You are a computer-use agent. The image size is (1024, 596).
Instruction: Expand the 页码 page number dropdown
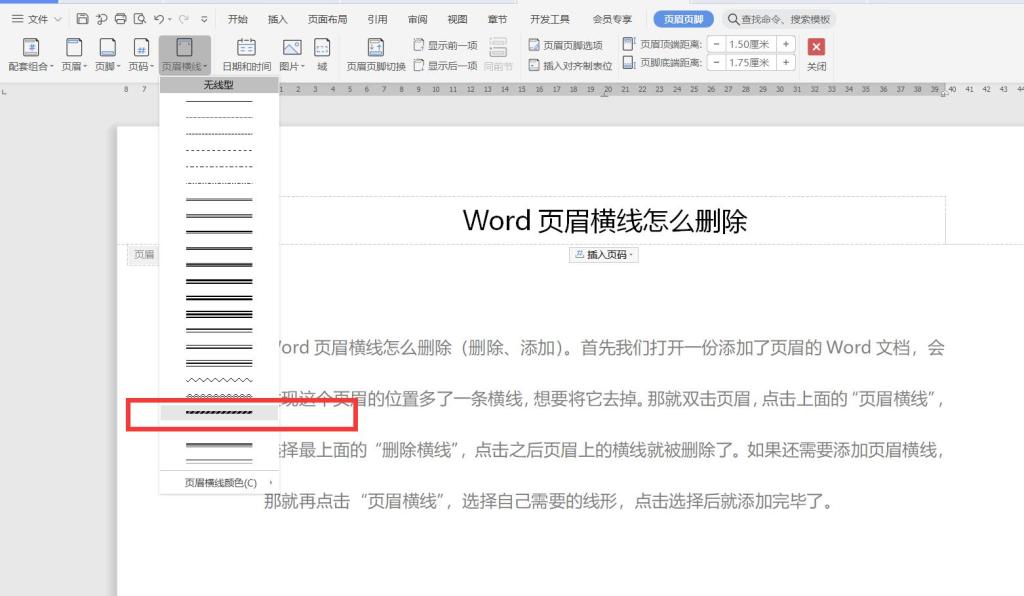[x=141, y=66]
